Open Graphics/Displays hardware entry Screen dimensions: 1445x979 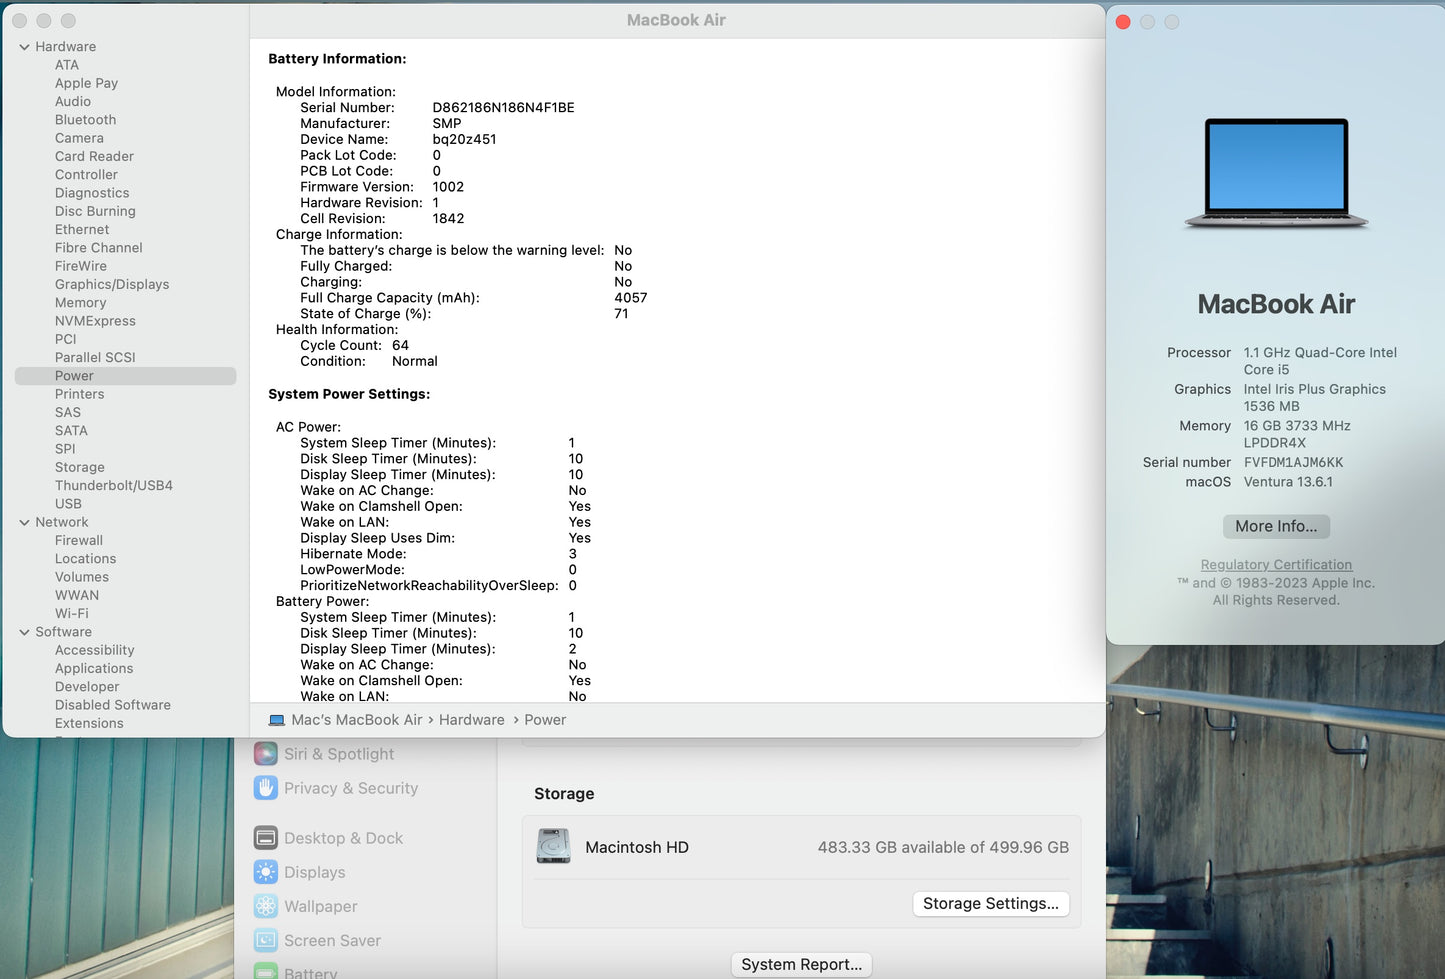tap(111, 285)
